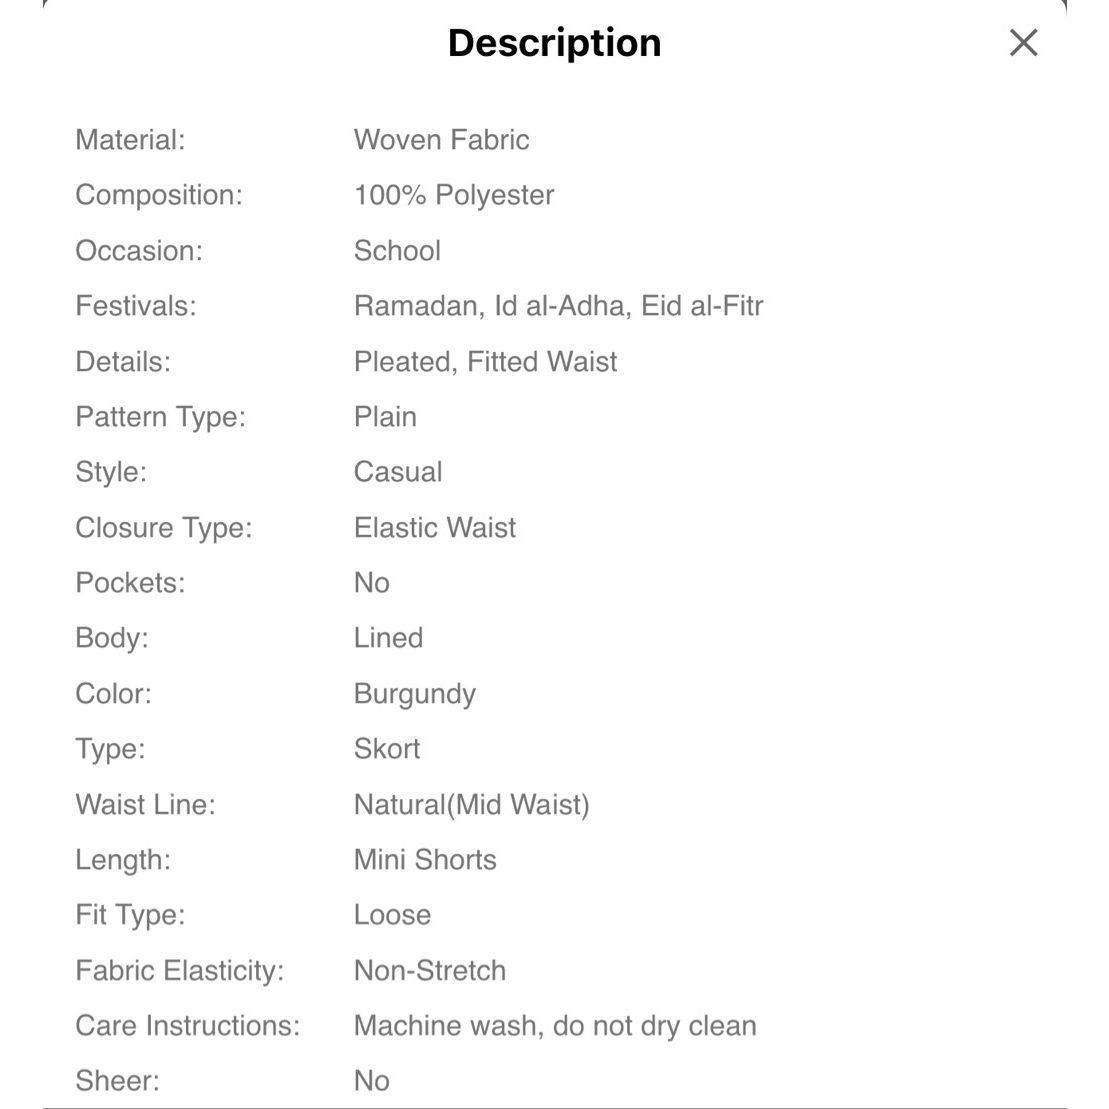Click the Elastic Waist closure value
The height and width of the screenshot is (1109, 1109).
[x=435, y=528]
